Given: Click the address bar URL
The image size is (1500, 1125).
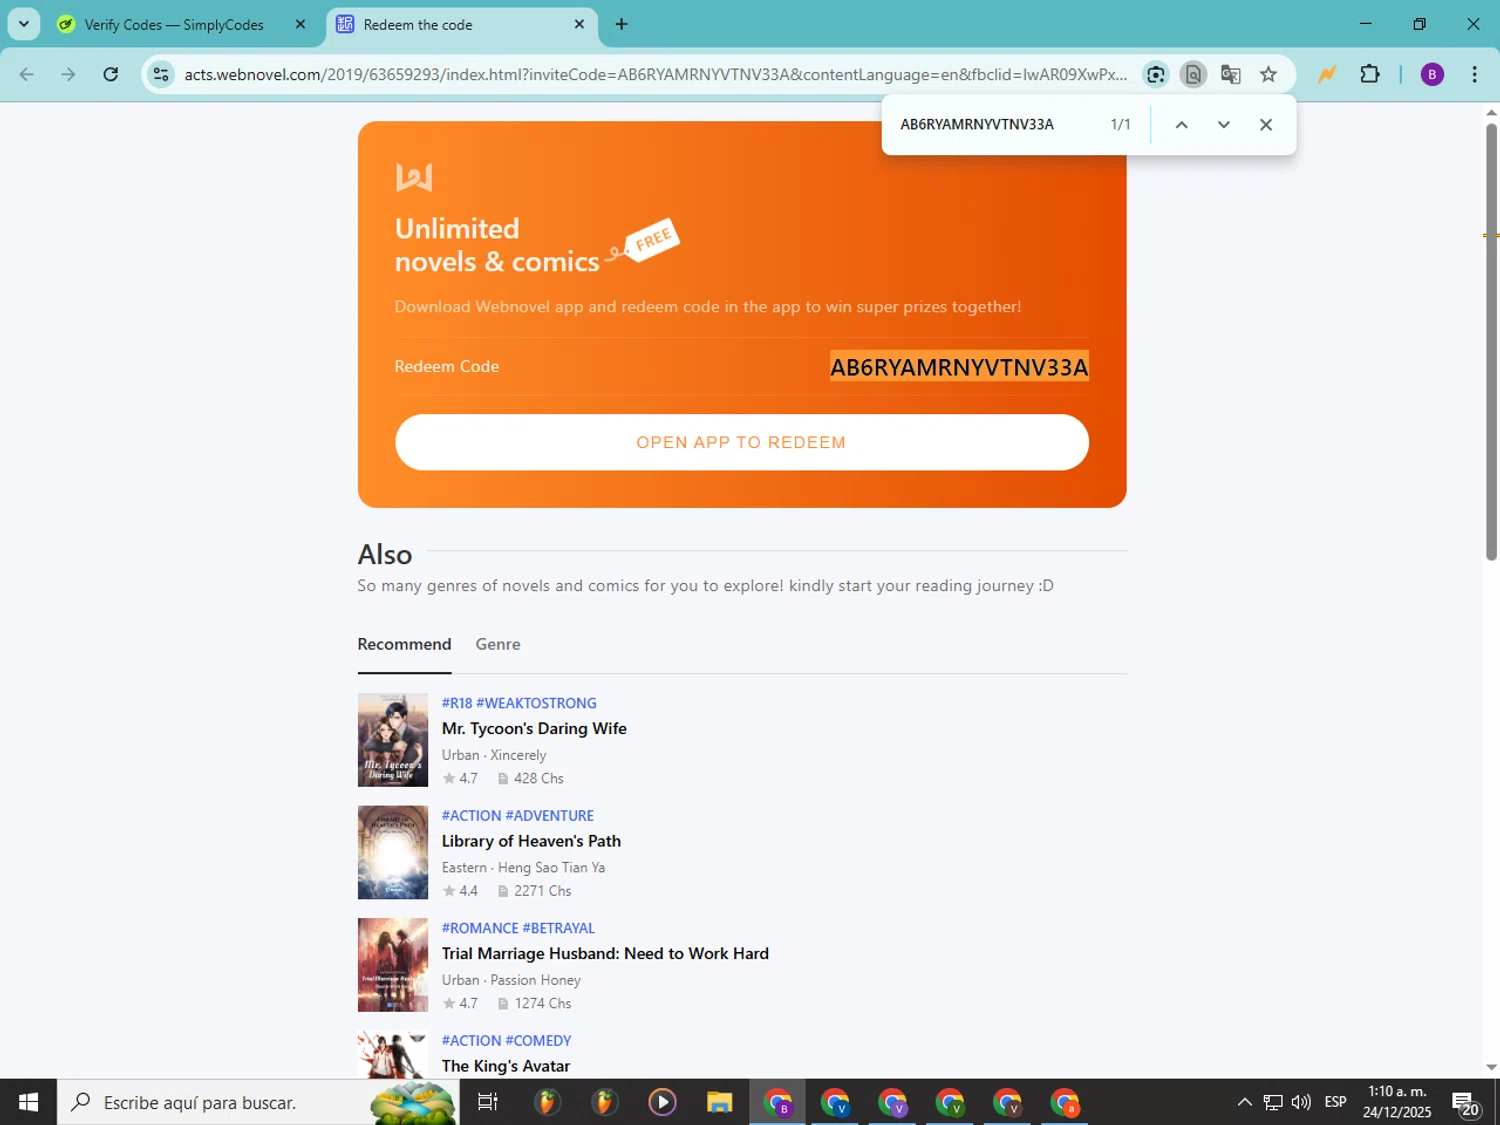Looking at the screenshot, I should tap(655, 74).
